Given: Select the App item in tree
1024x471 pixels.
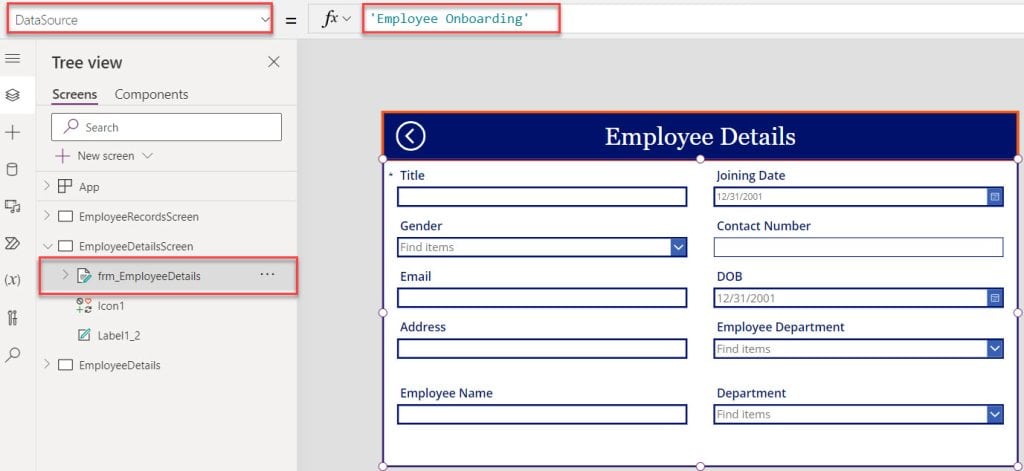Looking at the screenshot, I should [89, 187].
